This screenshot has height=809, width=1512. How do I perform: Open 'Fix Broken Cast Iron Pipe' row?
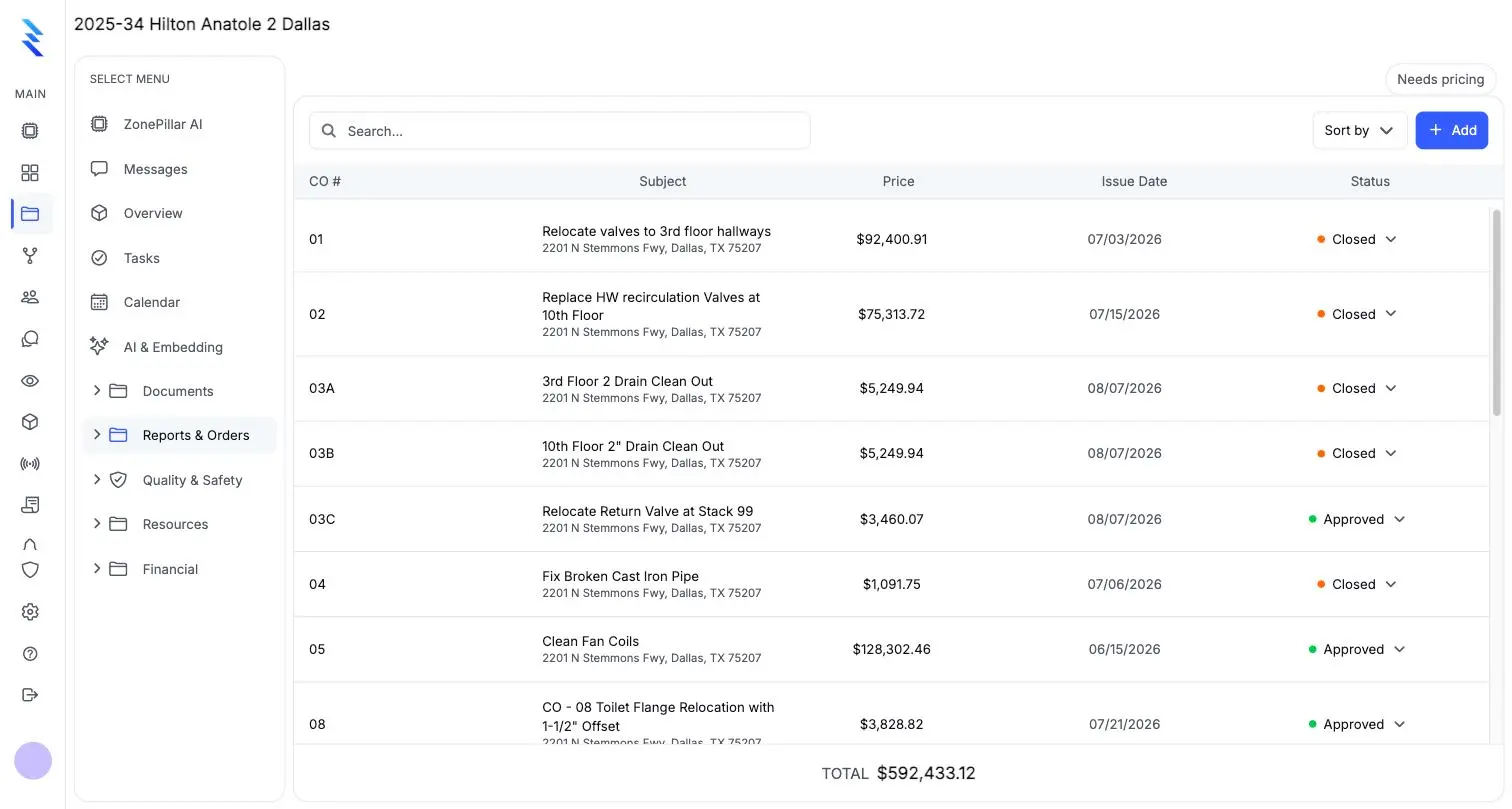892,584
